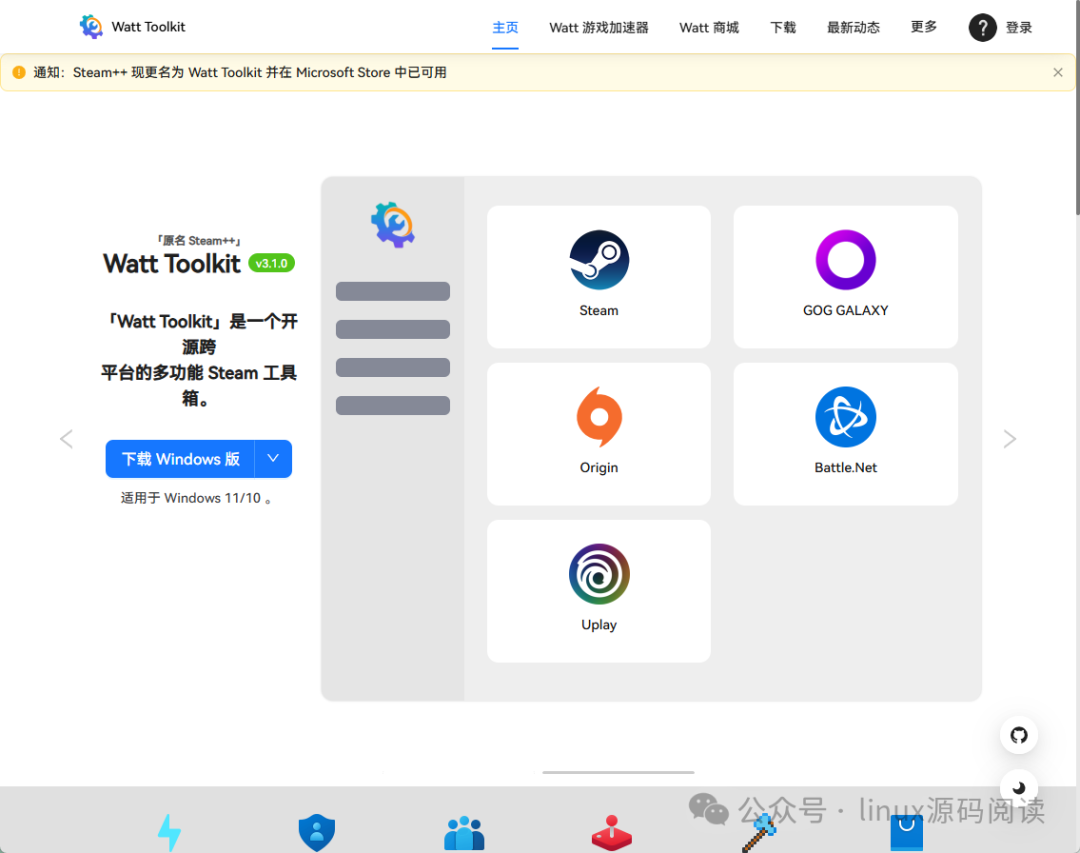The width and height of the screenshot is (1080, 853).
Task: Click the gear-wrench logo in preview sidebar
Action: (393, 225)
